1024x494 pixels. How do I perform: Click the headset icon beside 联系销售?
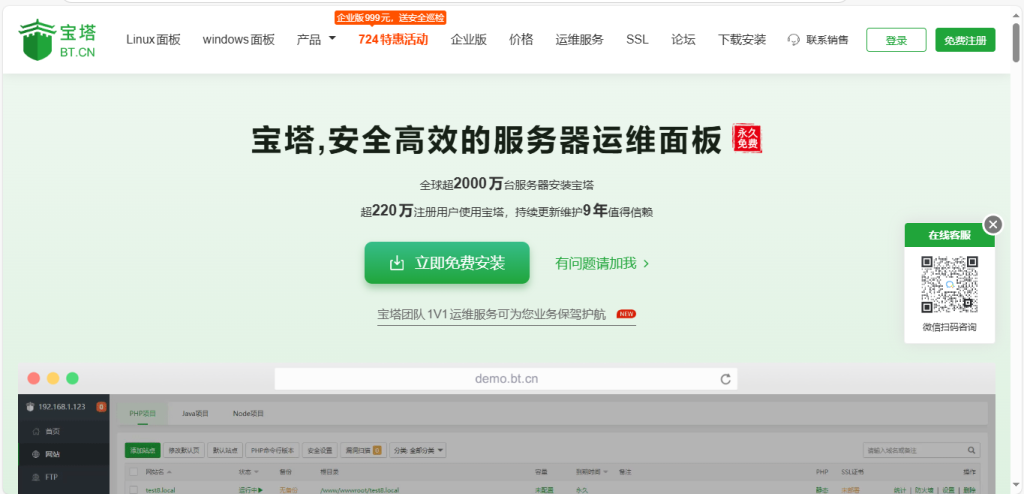[x=793, y=40]
